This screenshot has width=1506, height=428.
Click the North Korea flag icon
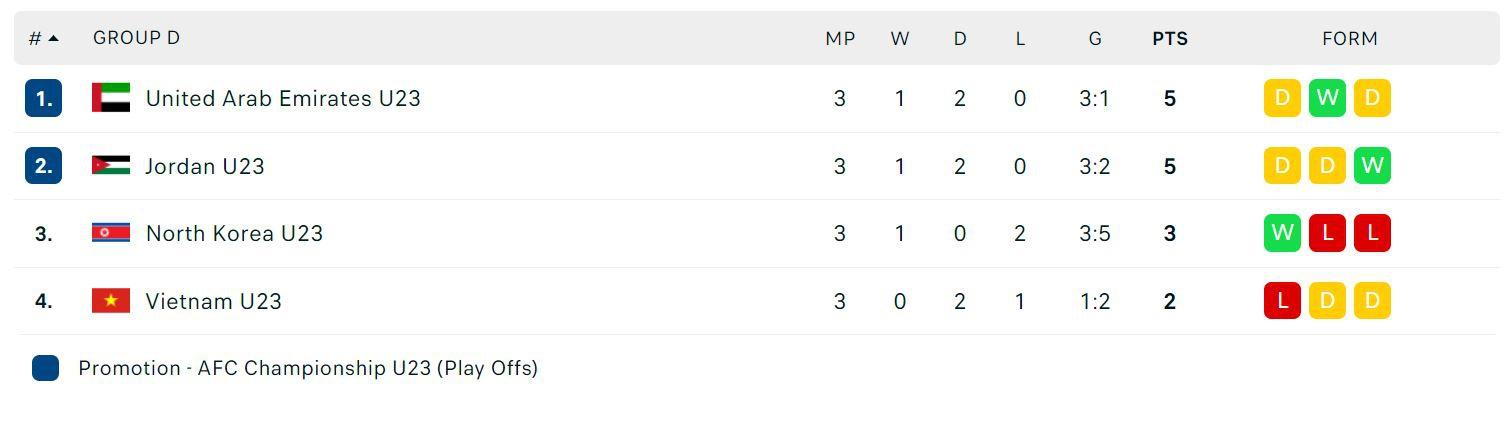coord(111,233)
